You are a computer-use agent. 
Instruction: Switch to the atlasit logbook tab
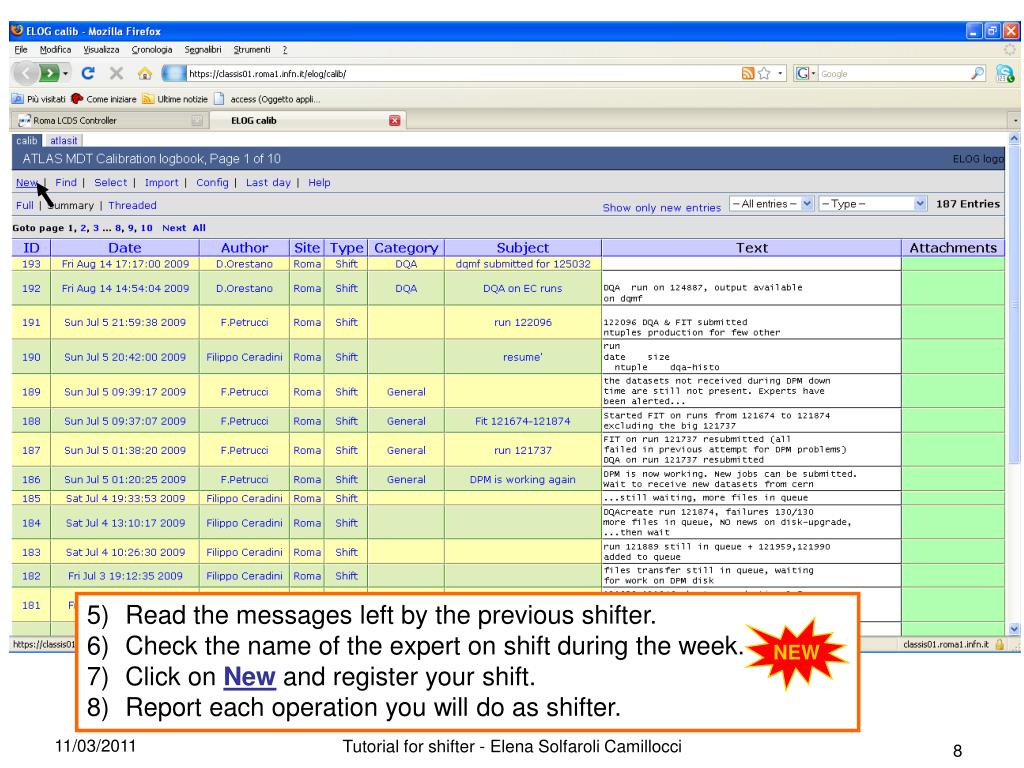[x=63, y=140]
